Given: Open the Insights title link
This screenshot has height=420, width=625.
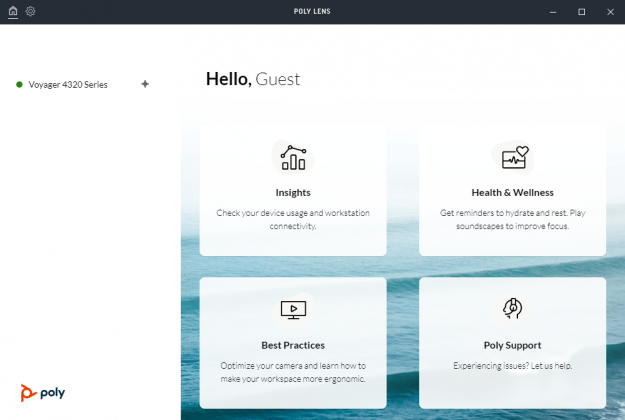Looking at the screenshot, I should pos(293,192).
